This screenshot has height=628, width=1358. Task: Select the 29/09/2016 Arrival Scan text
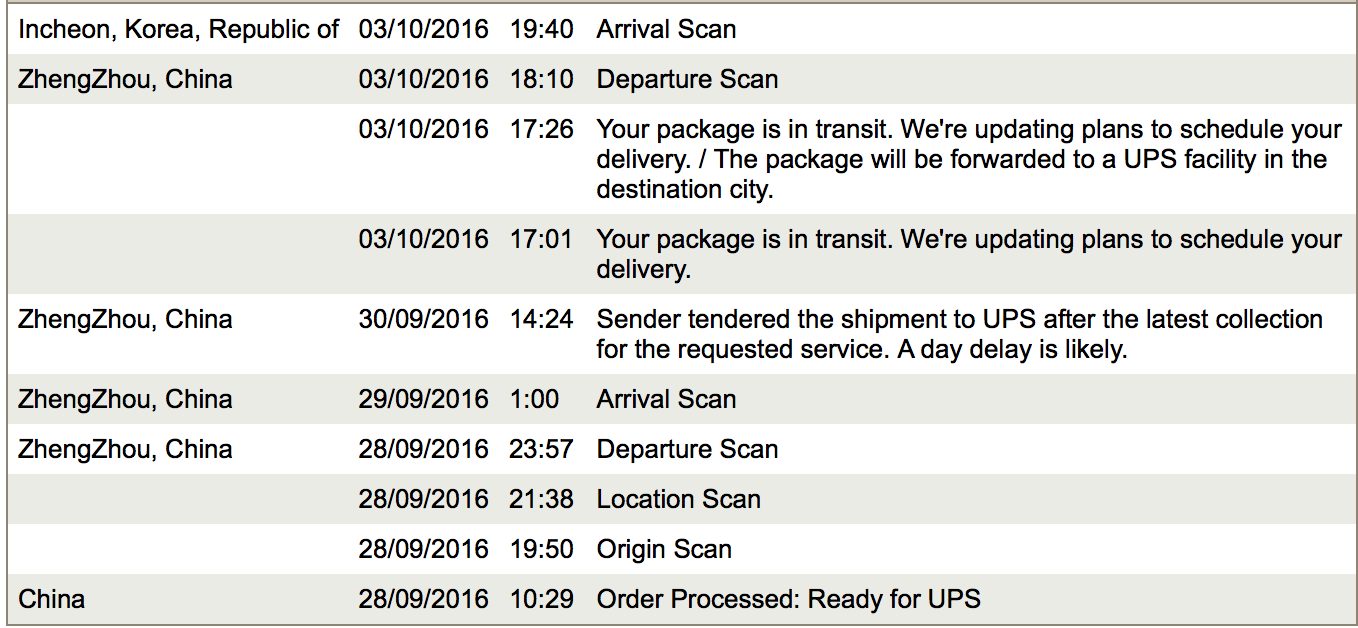(x=666, y=399)
